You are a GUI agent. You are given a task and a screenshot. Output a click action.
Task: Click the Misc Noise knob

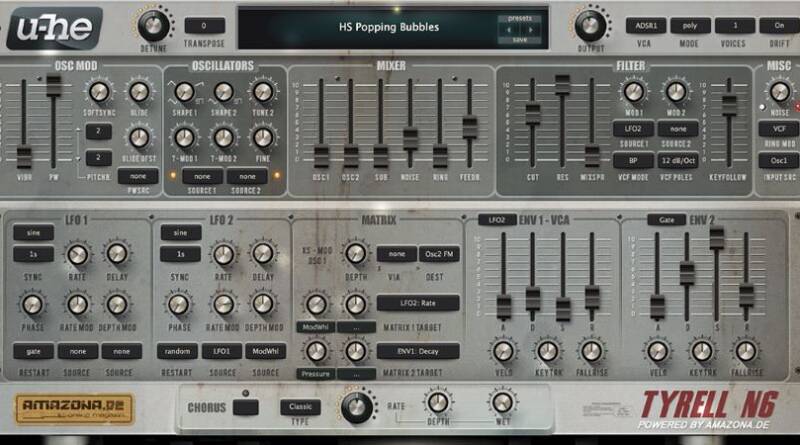point(780,92)
